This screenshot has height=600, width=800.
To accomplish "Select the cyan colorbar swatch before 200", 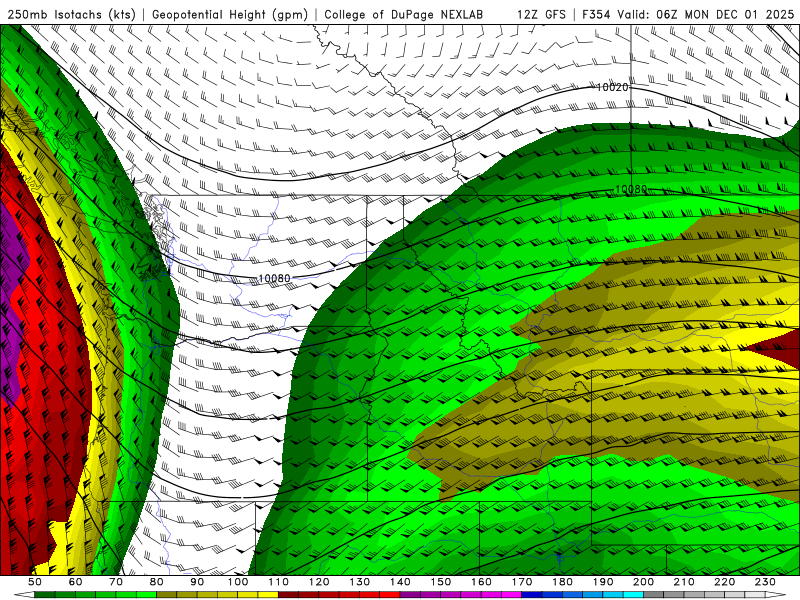I will (634, 595).
